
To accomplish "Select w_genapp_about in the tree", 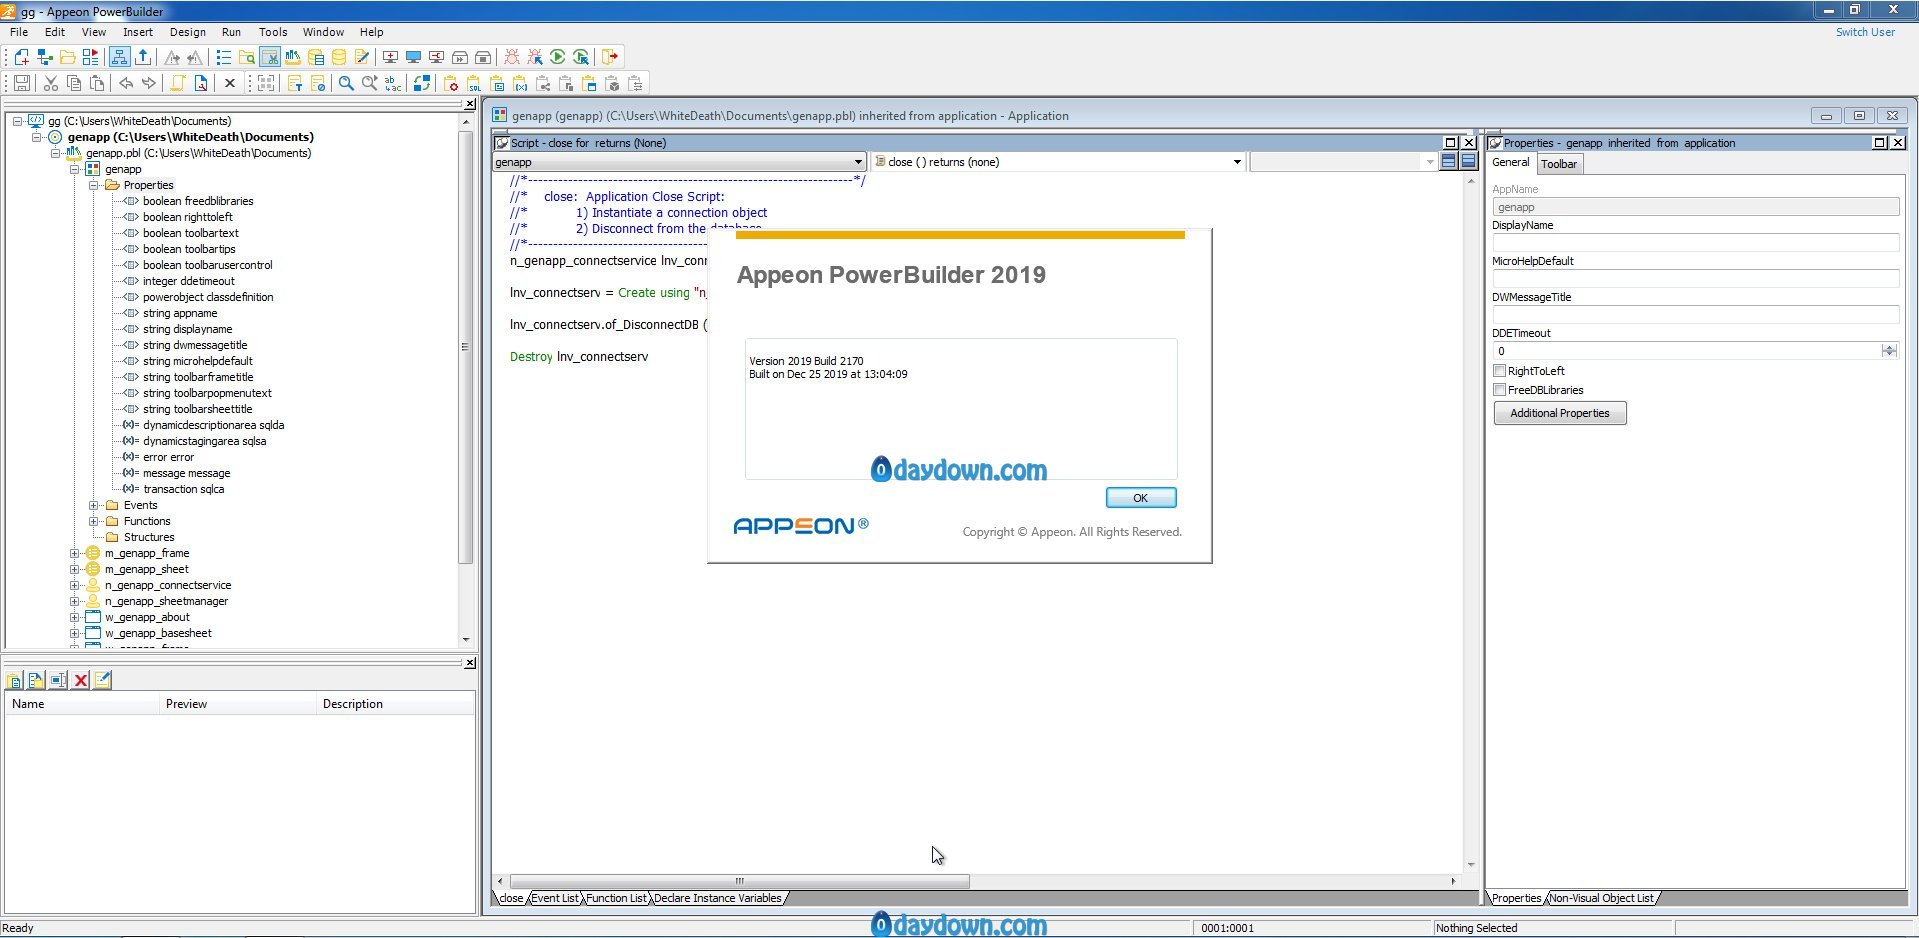I will (x=147, y=617).
